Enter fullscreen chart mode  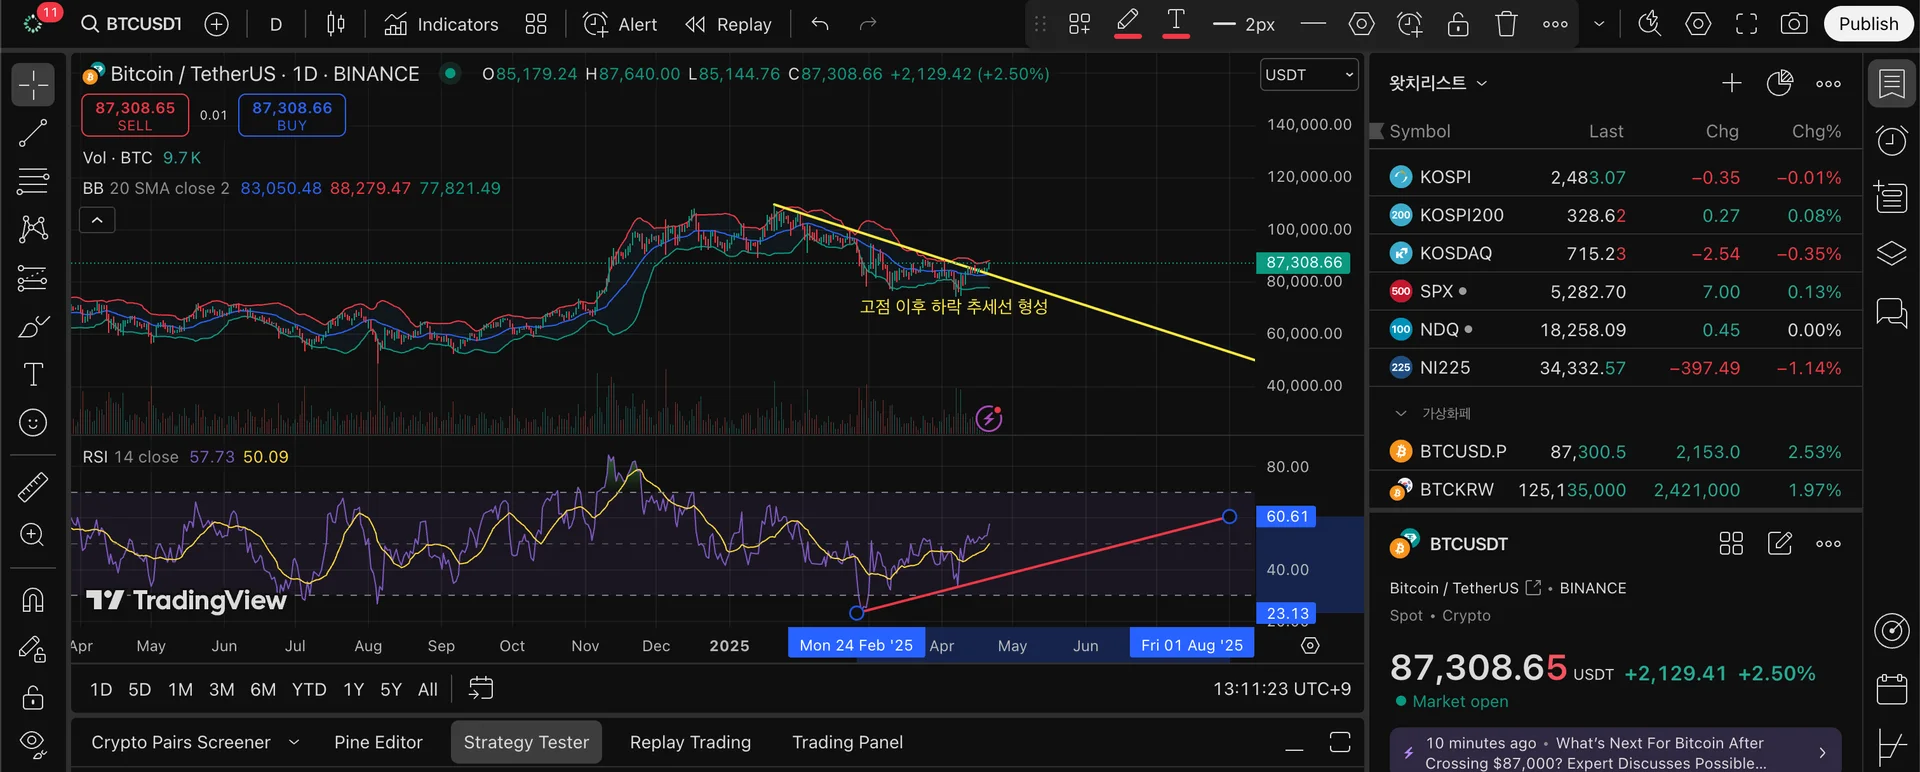tap(1746, 24)
